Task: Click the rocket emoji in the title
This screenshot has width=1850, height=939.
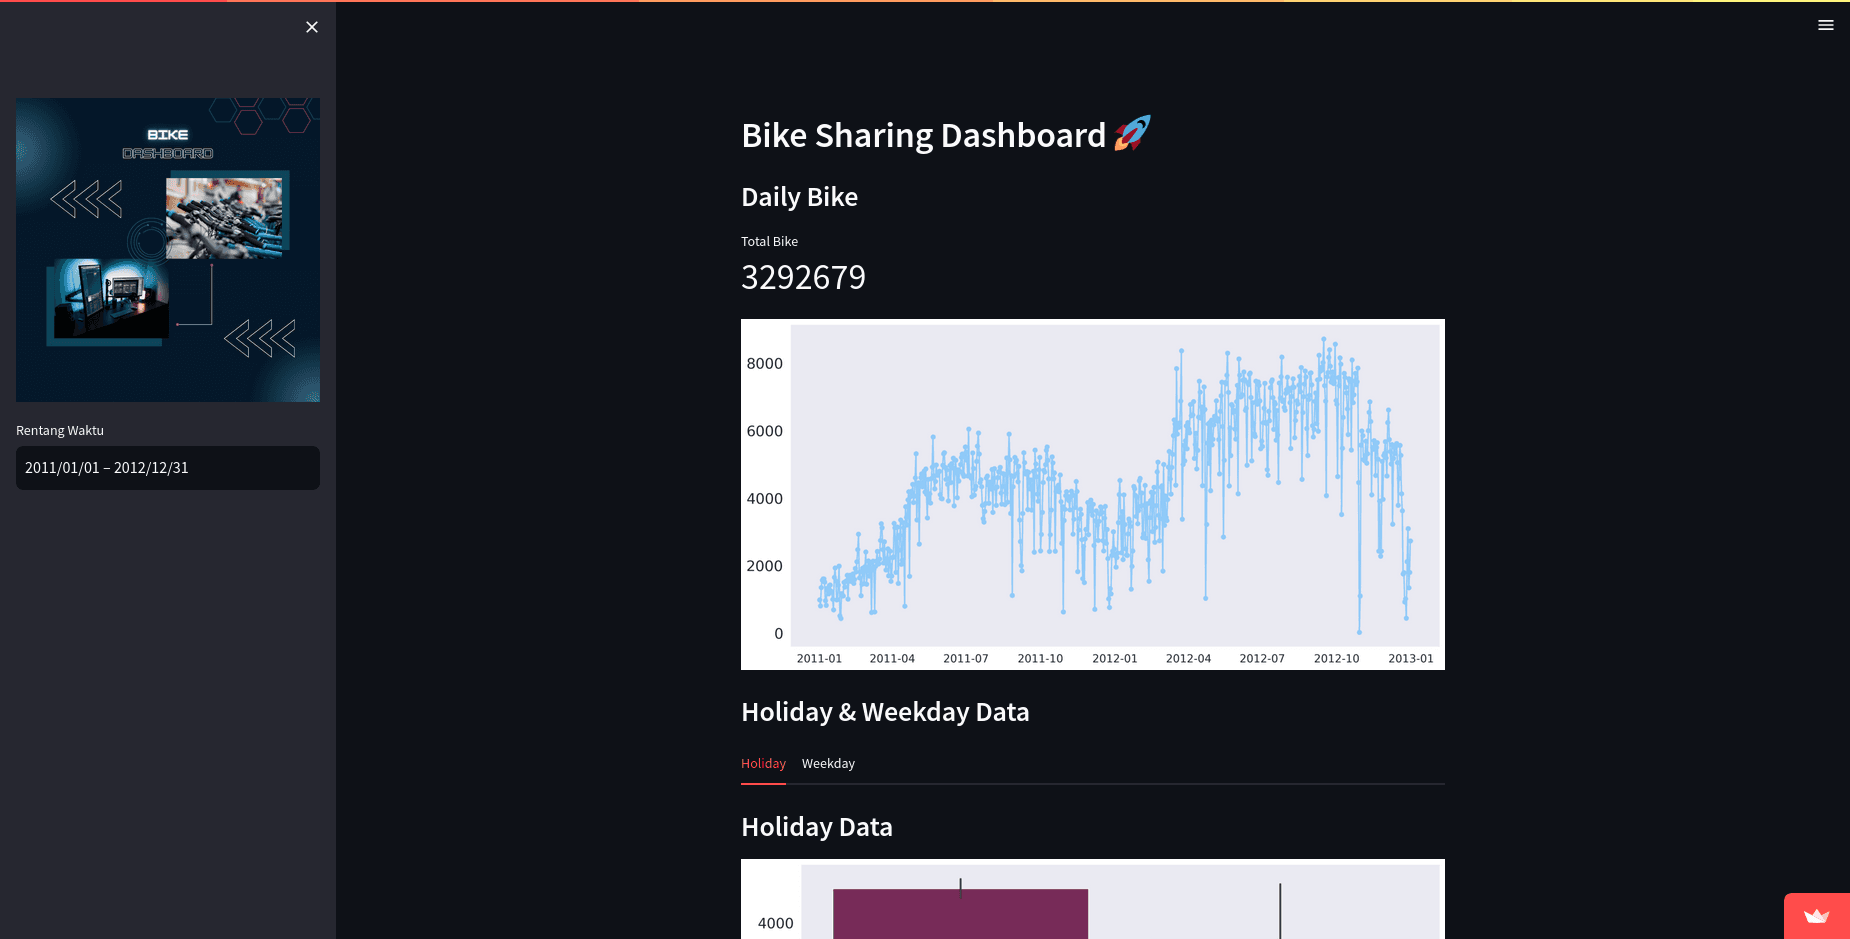Action: pyautogui.click(x=1132, y=133)
